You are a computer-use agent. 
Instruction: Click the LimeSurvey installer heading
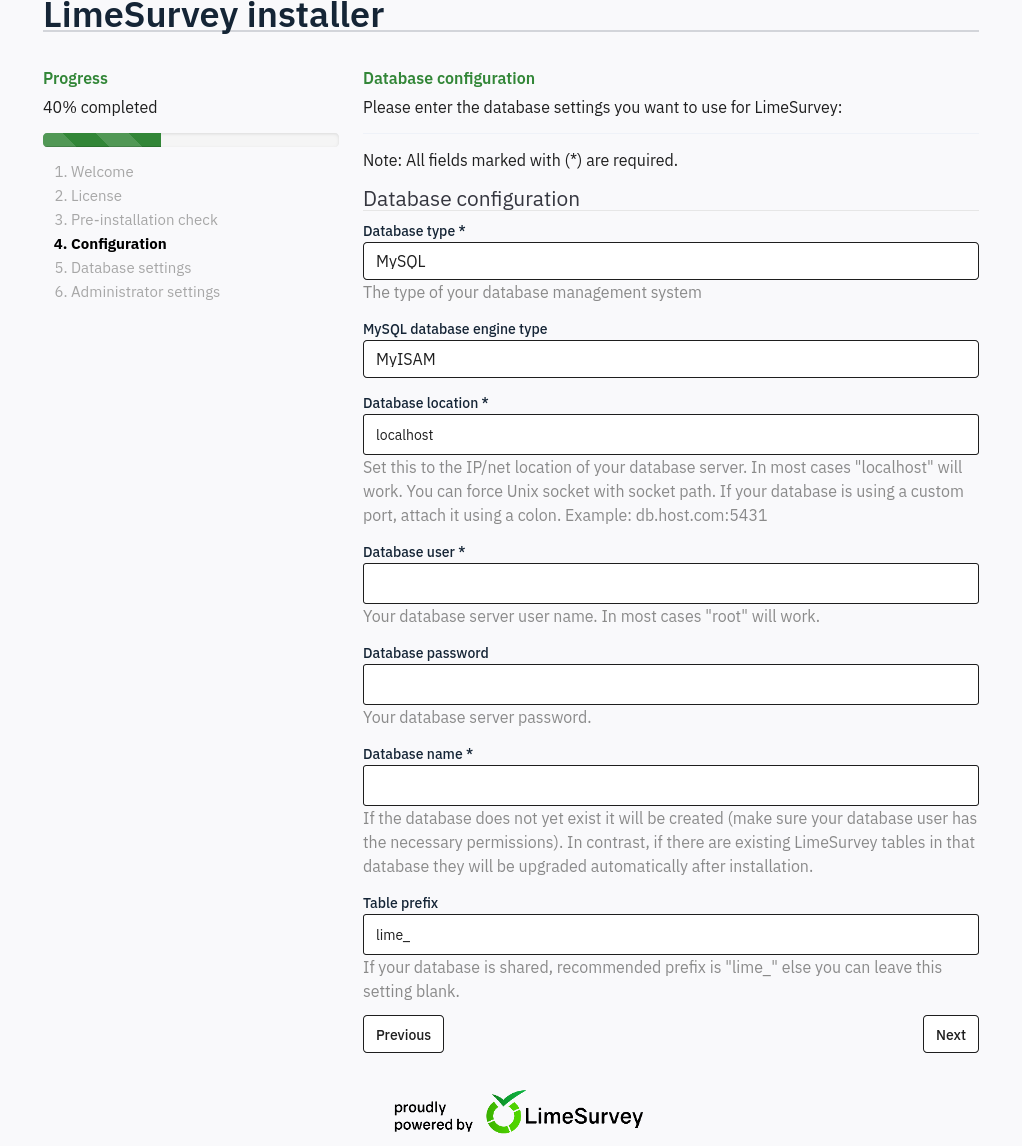tap(214, 15)
